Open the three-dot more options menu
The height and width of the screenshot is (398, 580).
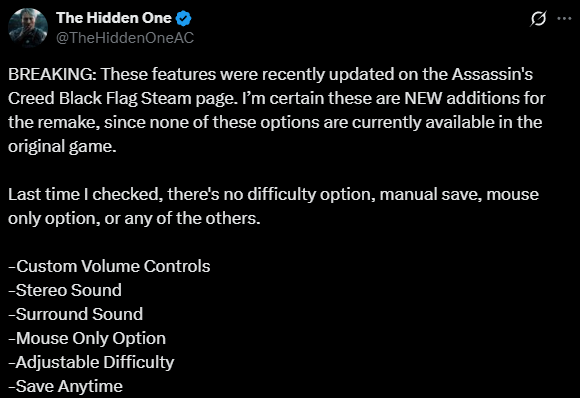564,18
